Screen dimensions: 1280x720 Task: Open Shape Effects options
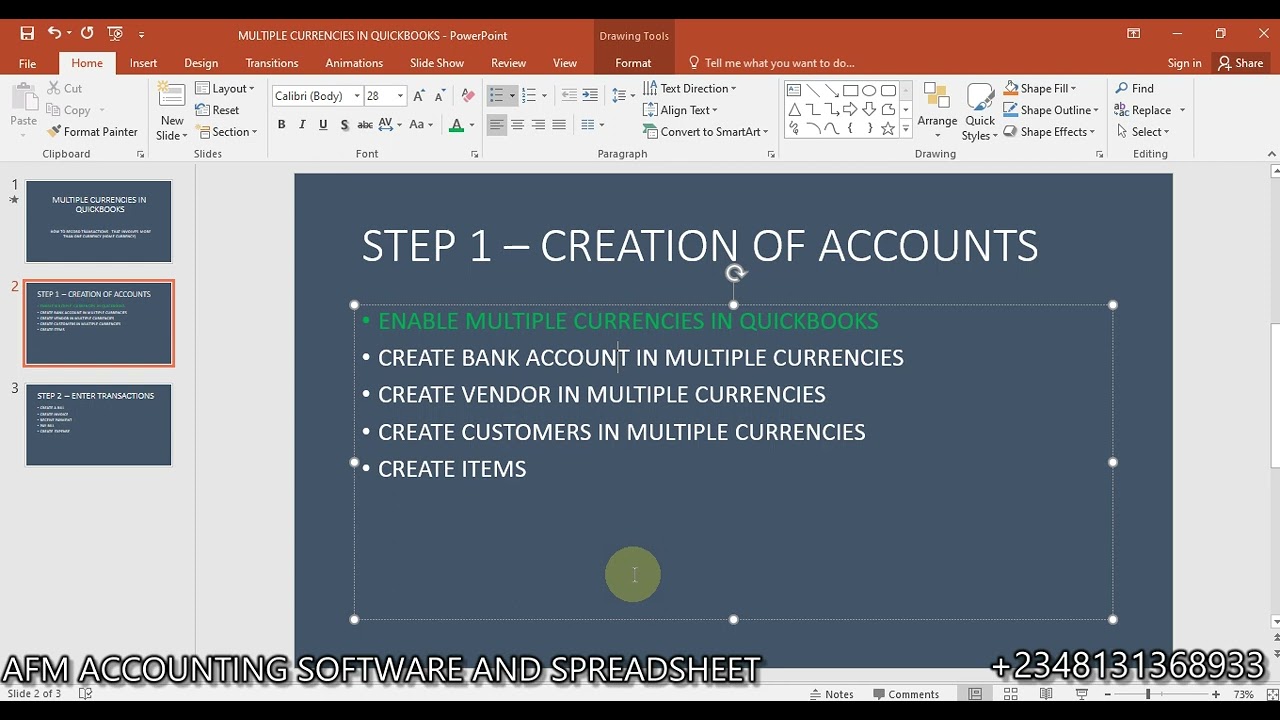(1050, 132)
